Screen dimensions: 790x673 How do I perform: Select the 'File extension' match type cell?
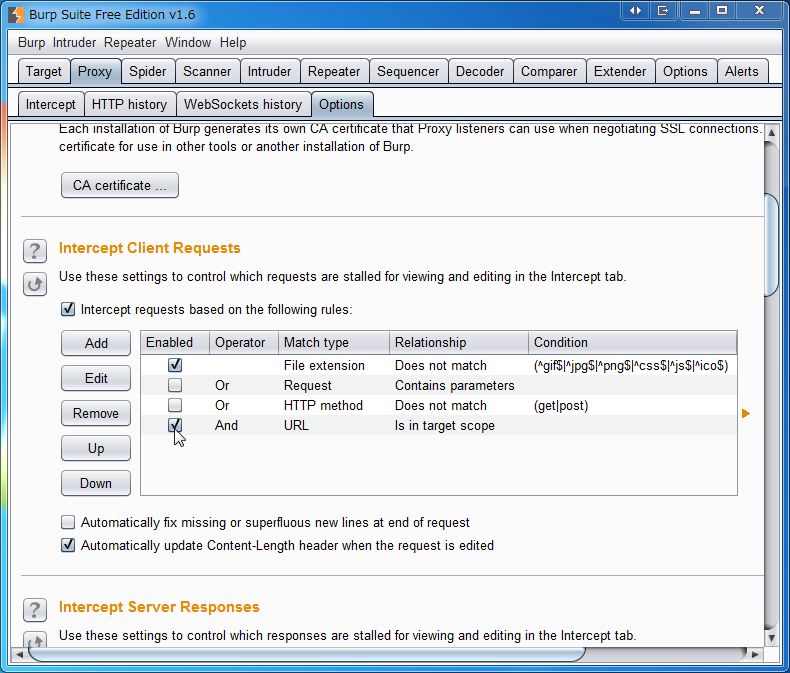(x=334, y=365)
